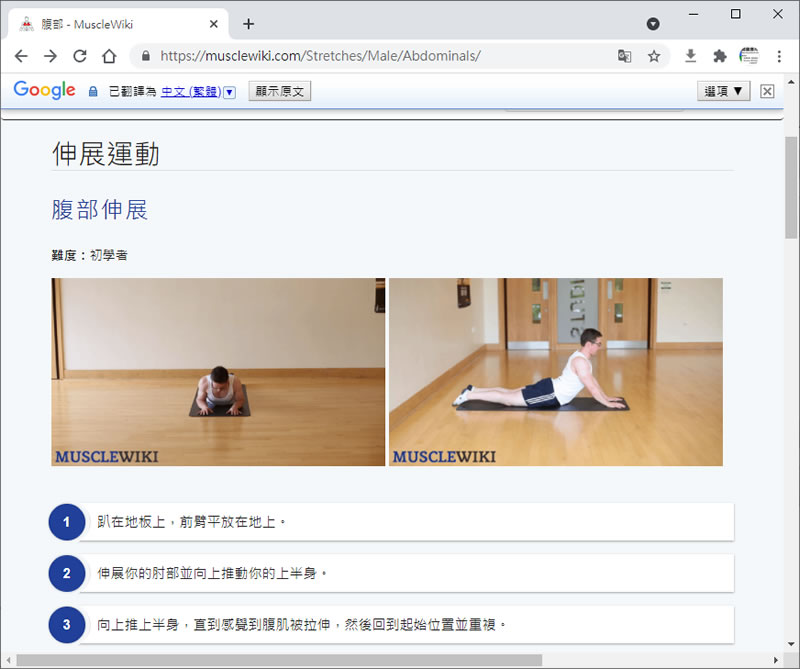Click step 1 number circle

67,522
